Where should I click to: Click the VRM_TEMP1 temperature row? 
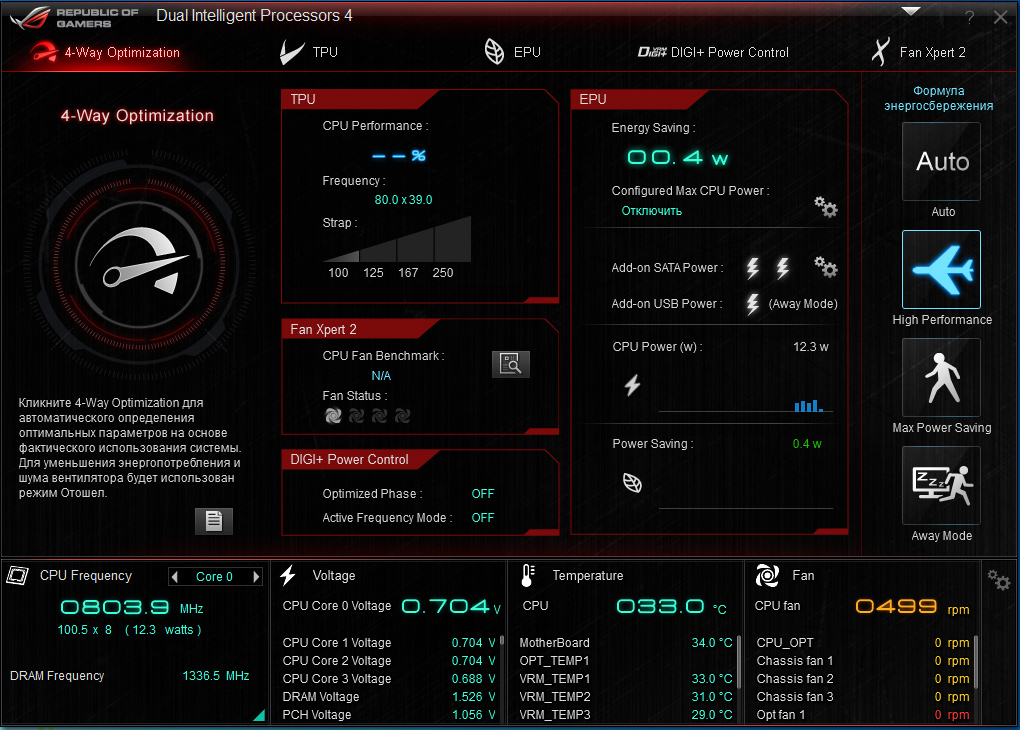coord(626,679)
